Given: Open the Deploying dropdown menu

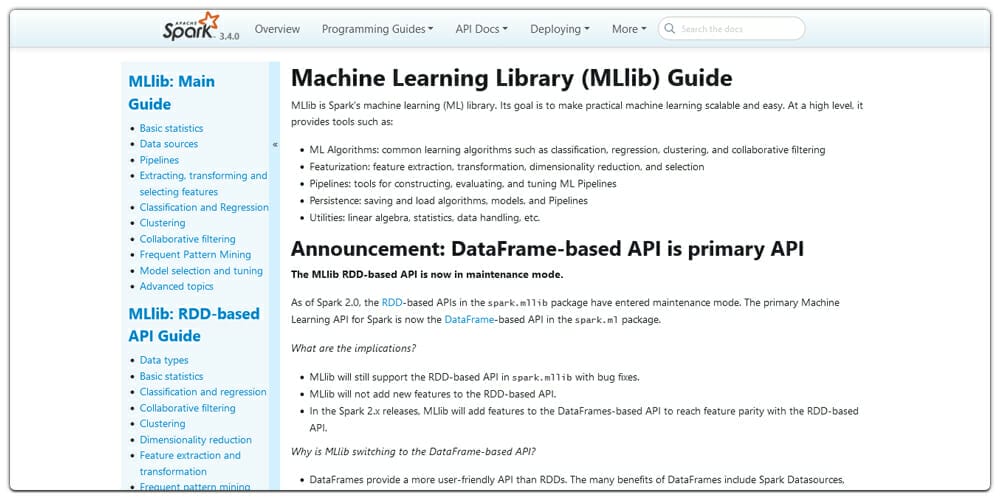Looking at the screenshot, I should (559, 29).
